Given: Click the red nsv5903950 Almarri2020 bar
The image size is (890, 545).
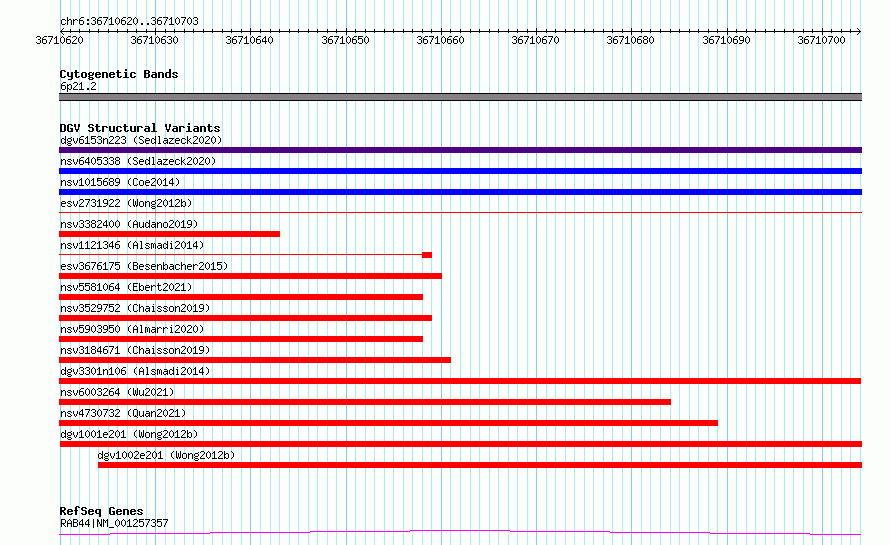Looking at the screenshot, I should (x=241, y=339).
